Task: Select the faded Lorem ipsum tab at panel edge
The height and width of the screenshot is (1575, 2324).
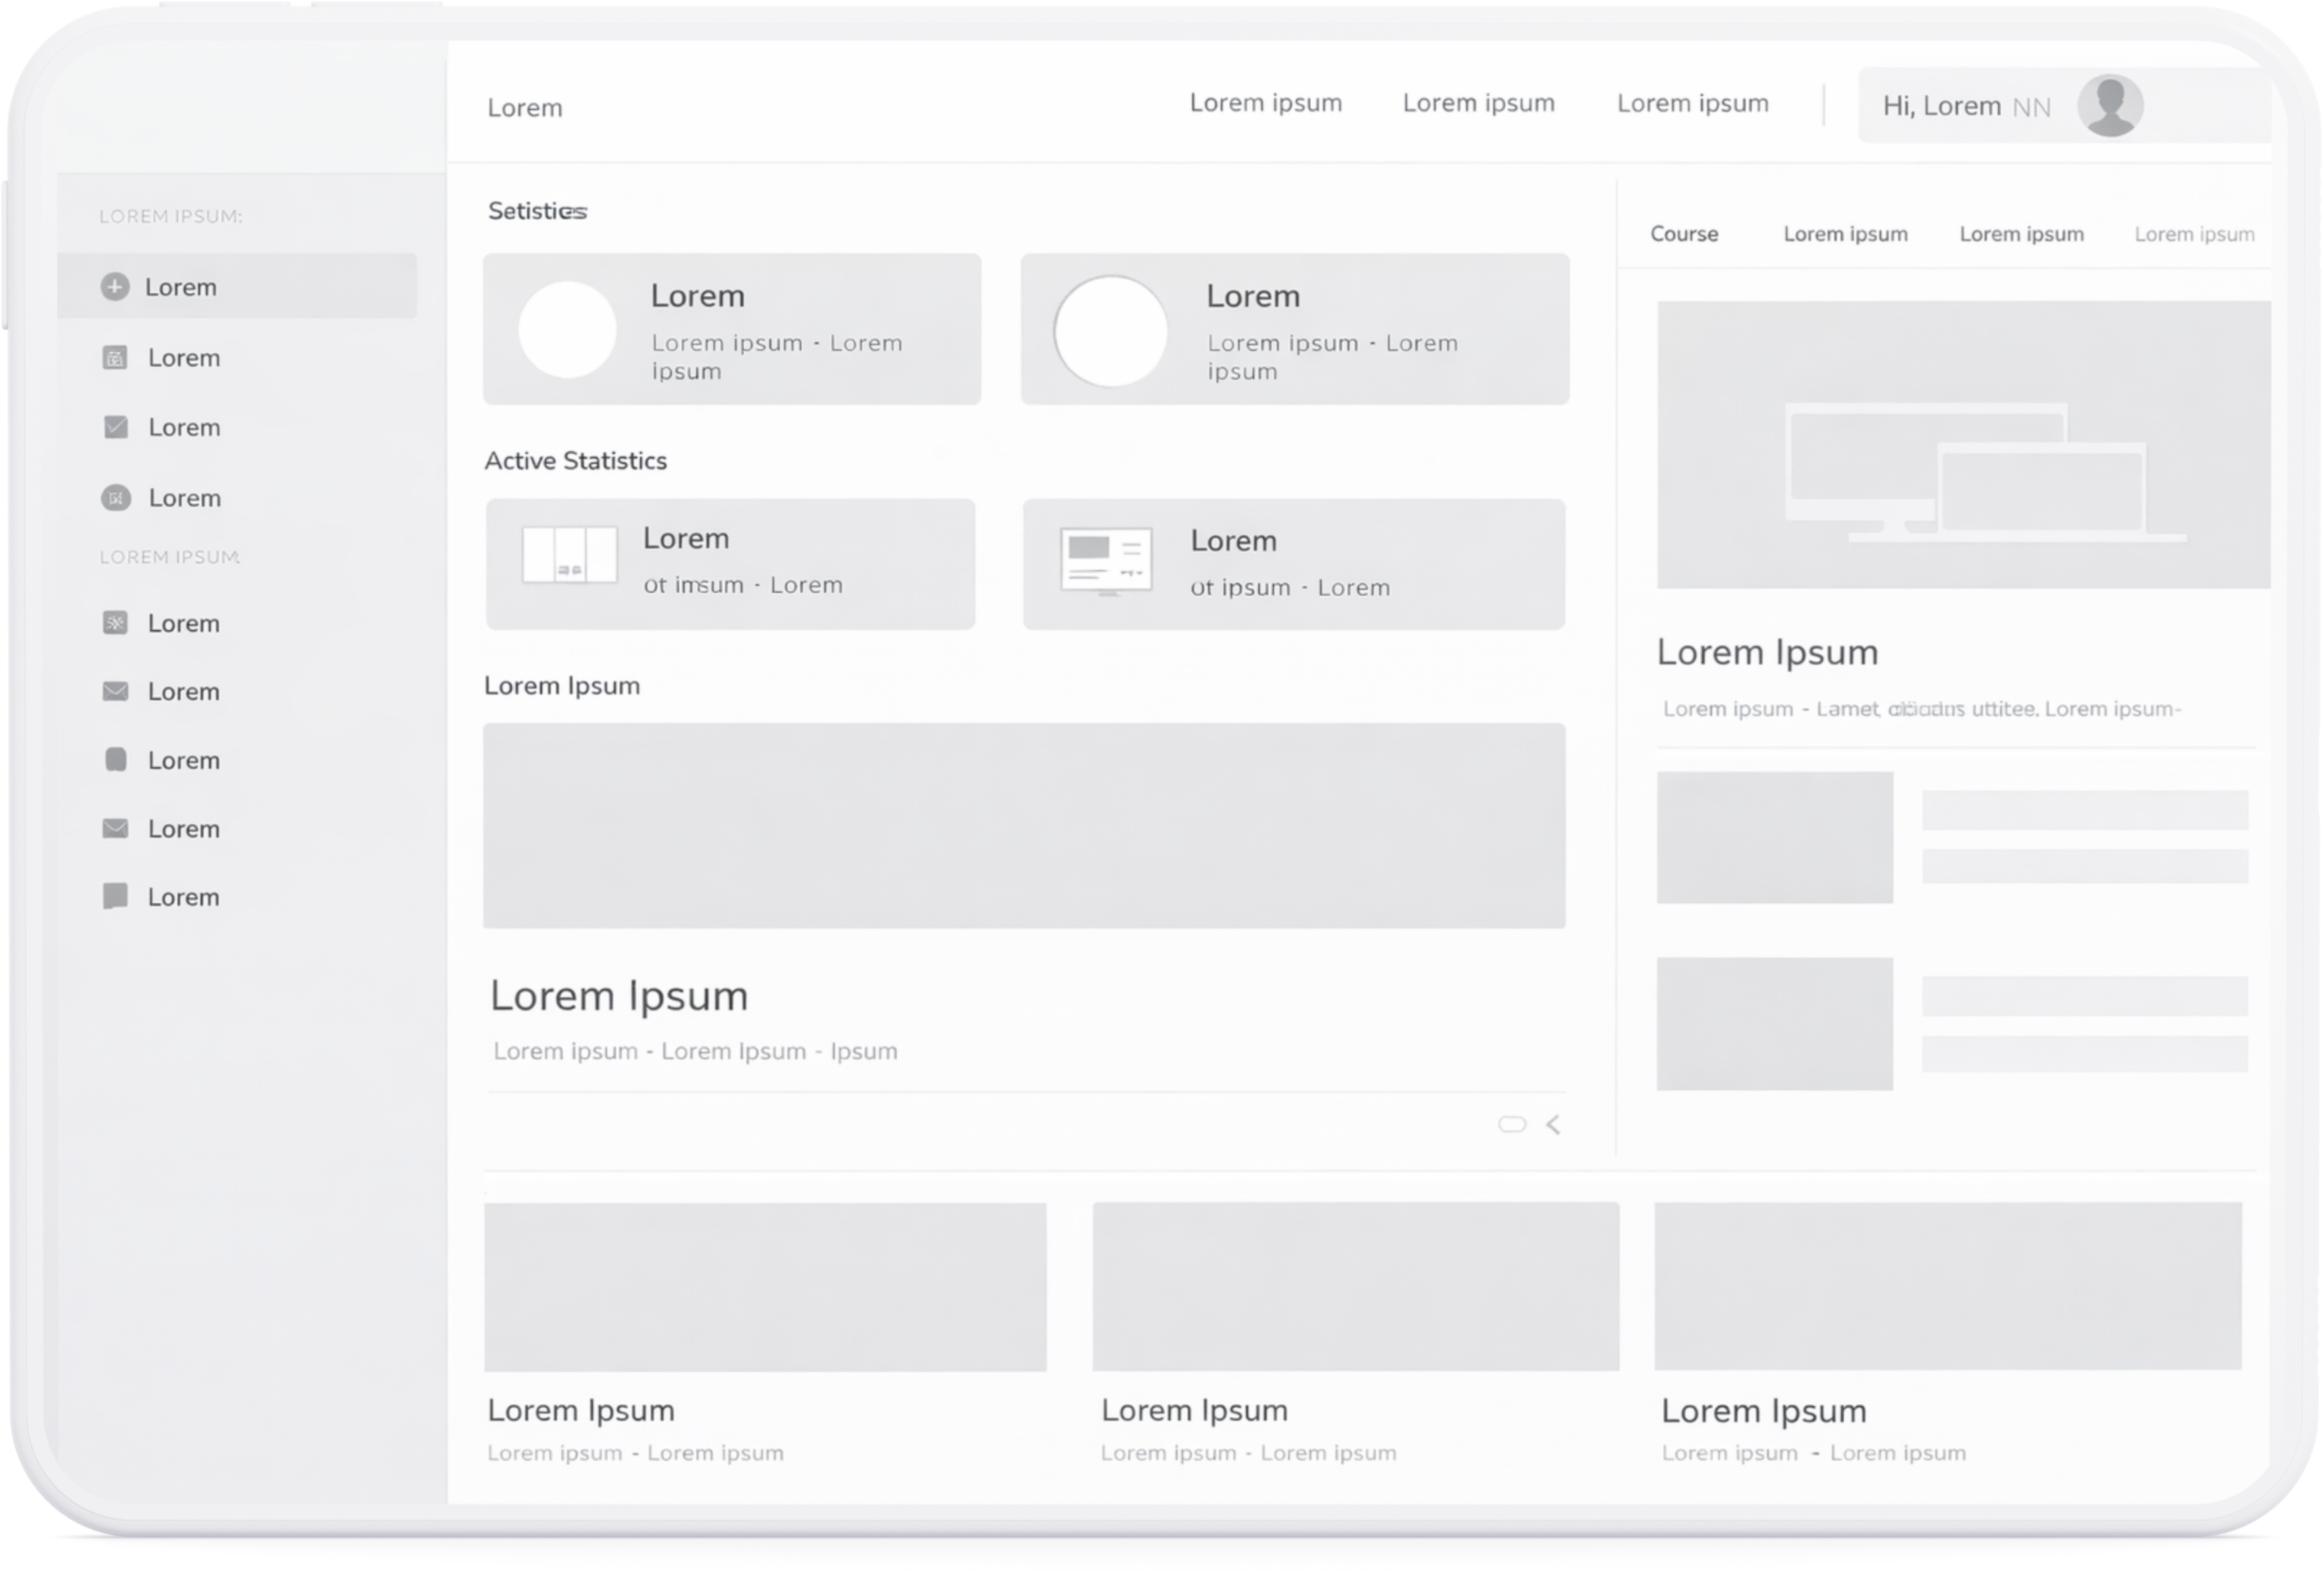Action: coord(2194,235)
